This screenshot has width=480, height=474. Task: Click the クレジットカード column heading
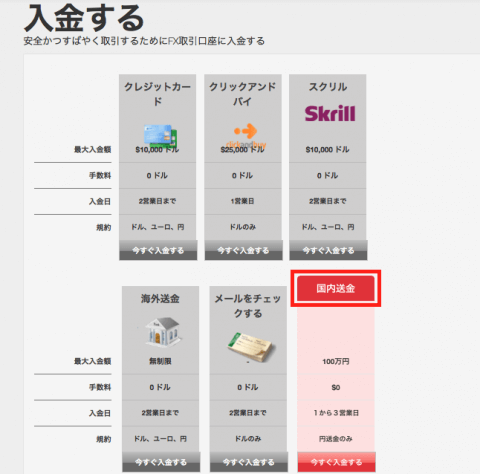point(158,94)
